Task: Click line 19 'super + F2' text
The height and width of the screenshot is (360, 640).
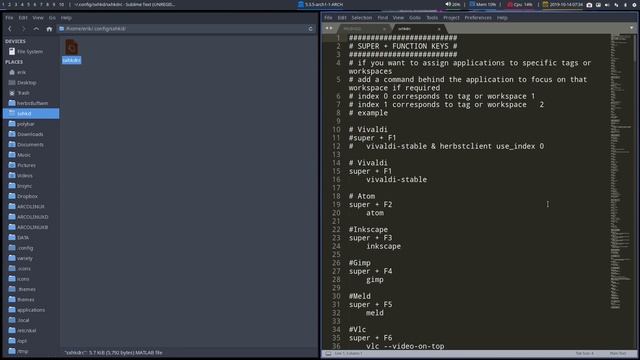Action: [x=370, y=204]
